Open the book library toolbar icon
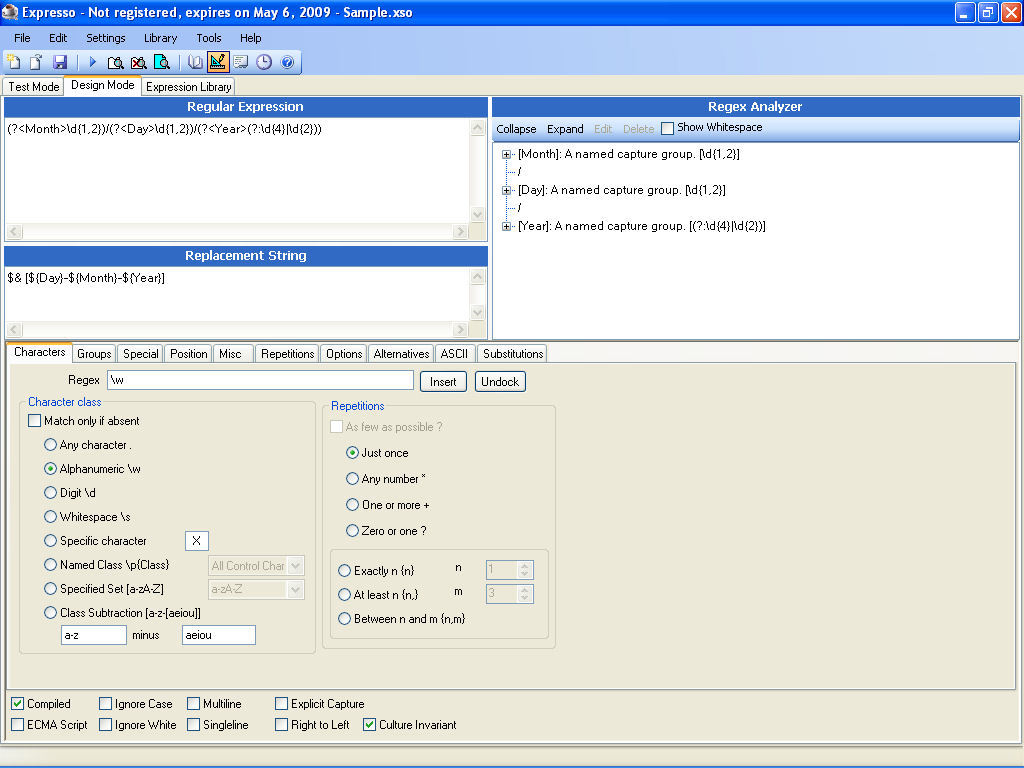This screenshot has height=768, width=1024. [196, 62]
